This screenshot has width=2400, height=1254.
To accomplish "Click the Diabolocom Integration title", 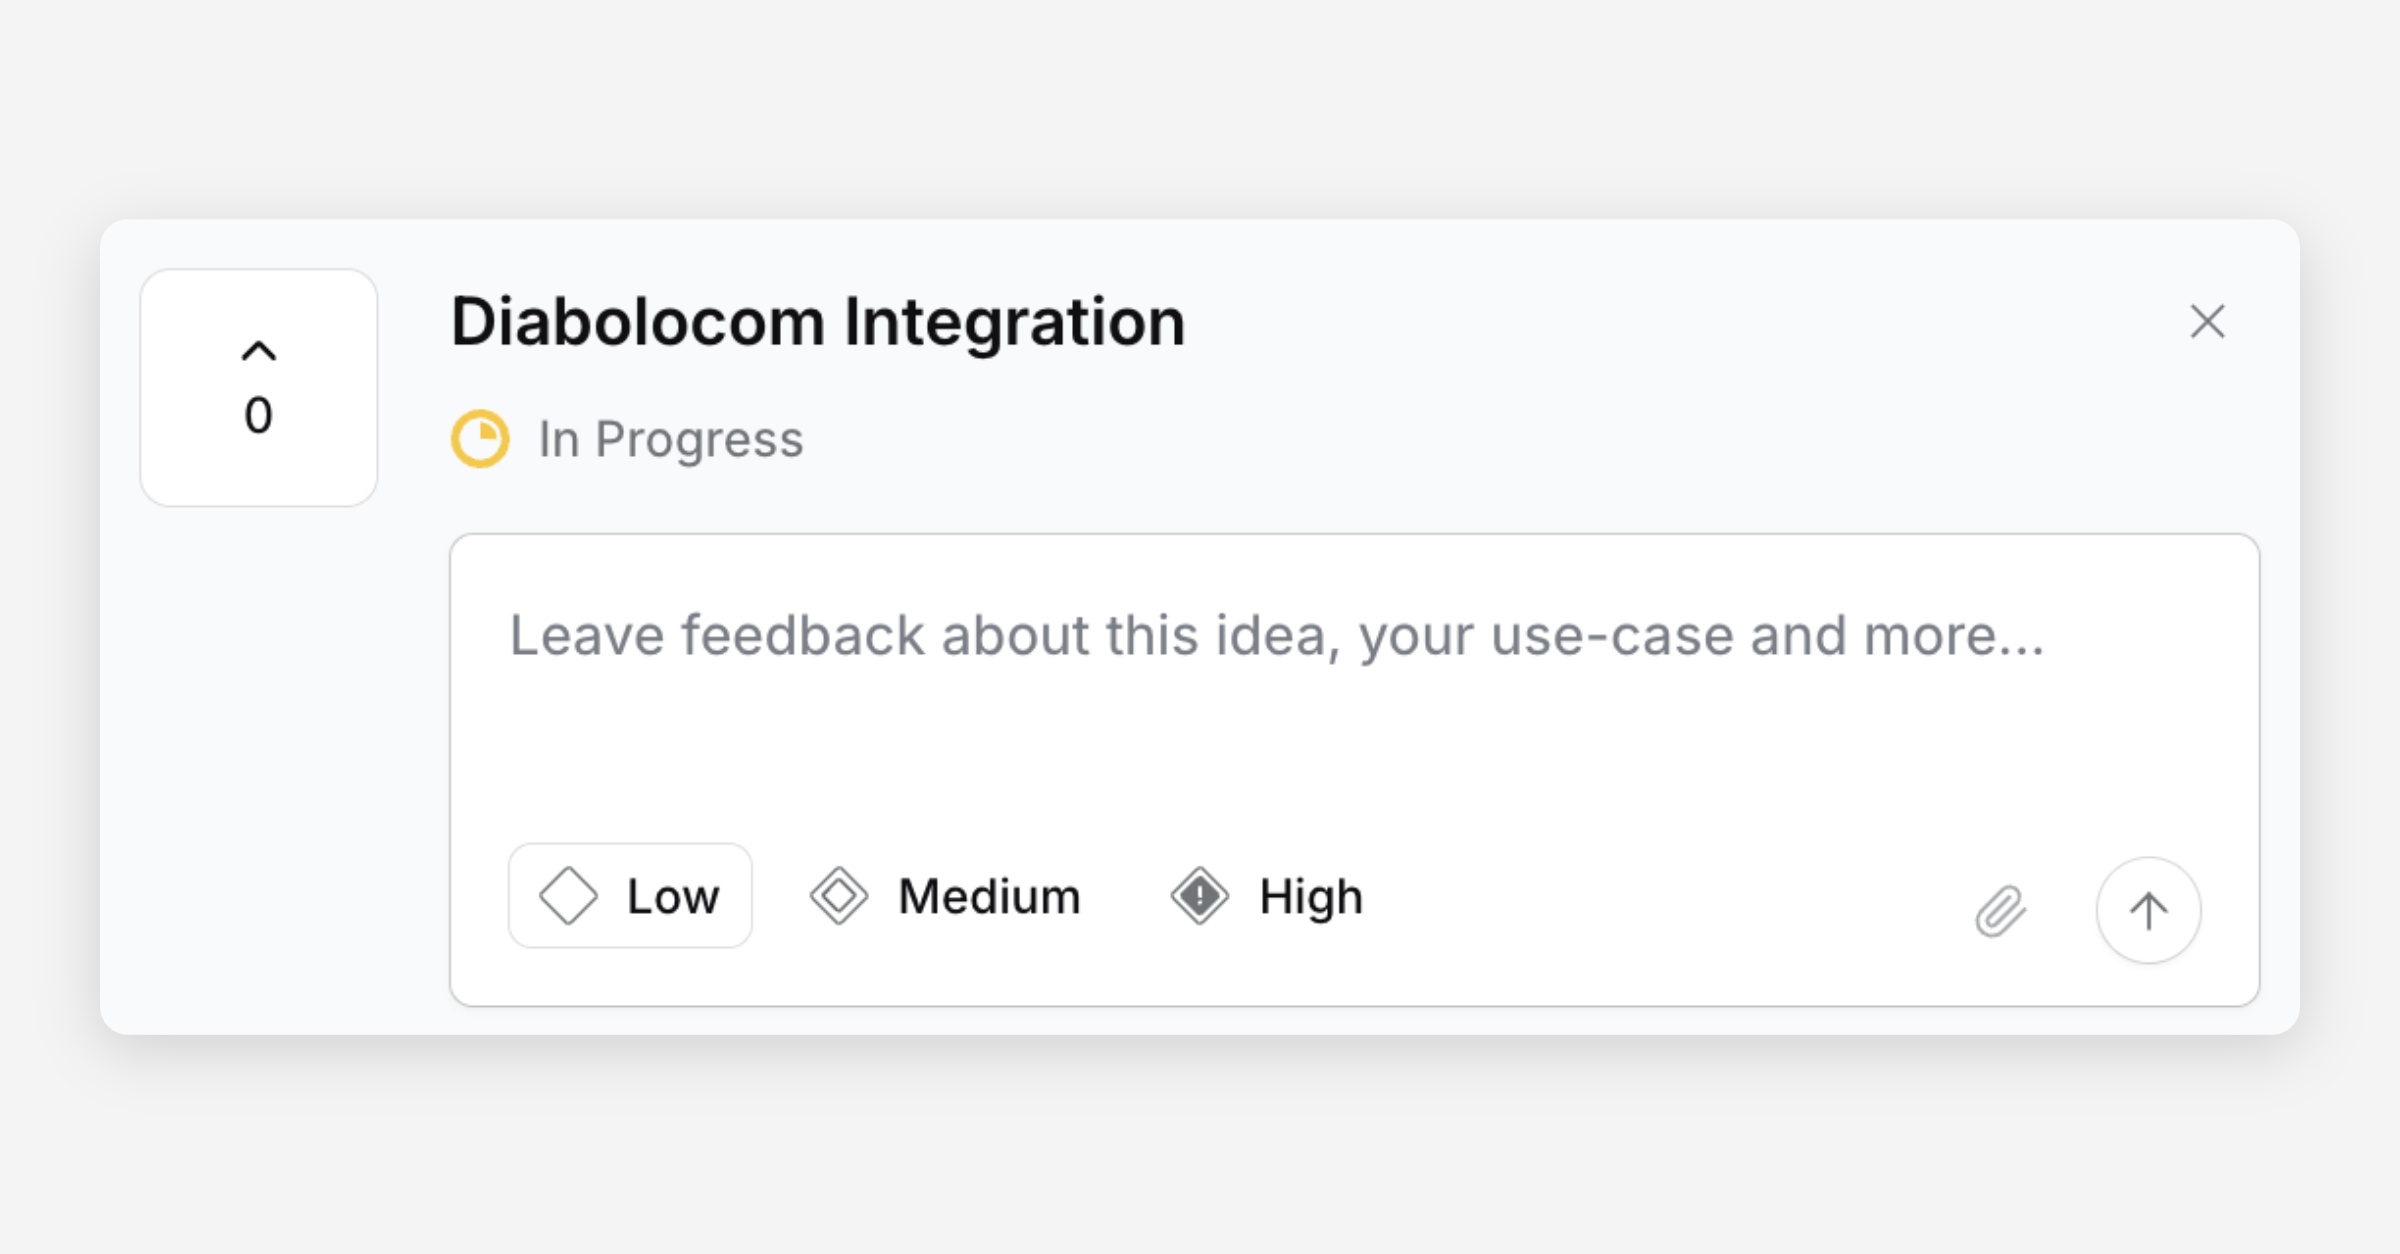I will [x=817, y=322].
